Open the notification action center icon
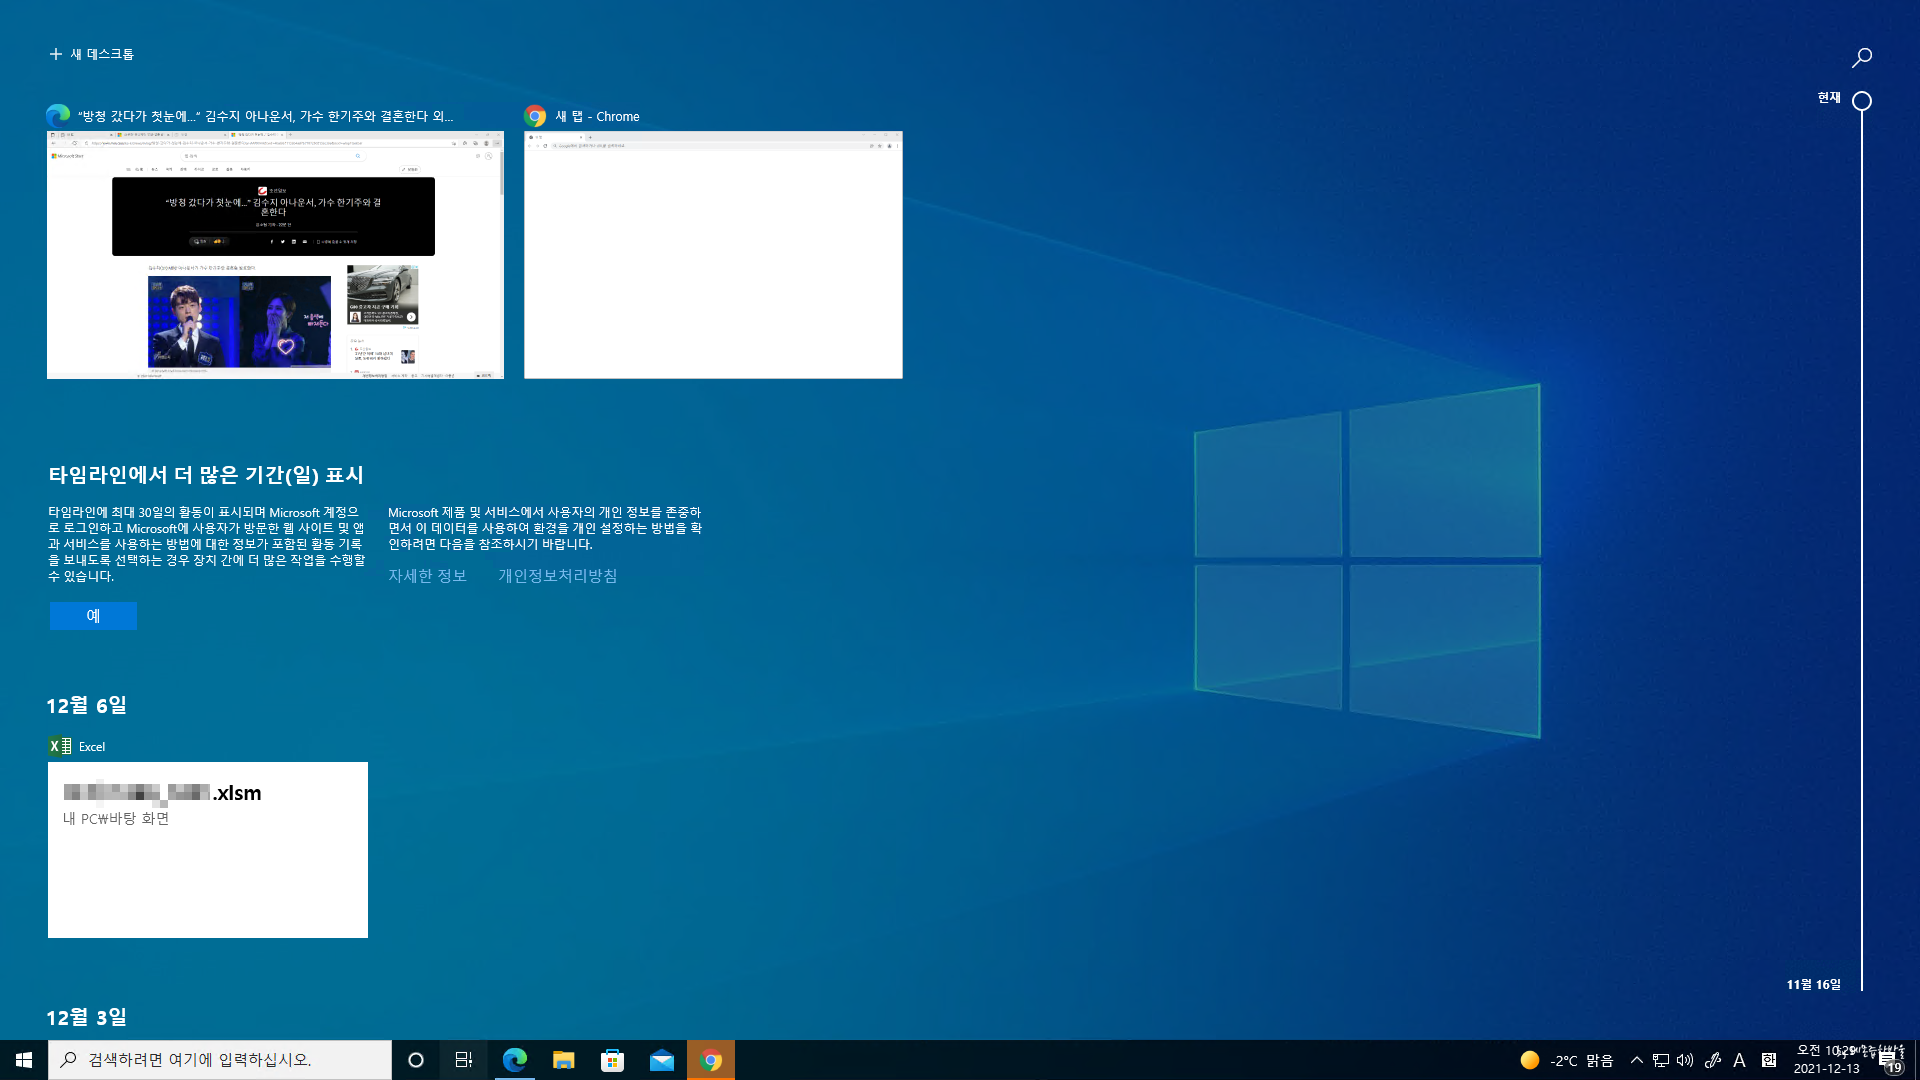The width and height of the screenshot is (1920, 1080). (1887, 1060)
